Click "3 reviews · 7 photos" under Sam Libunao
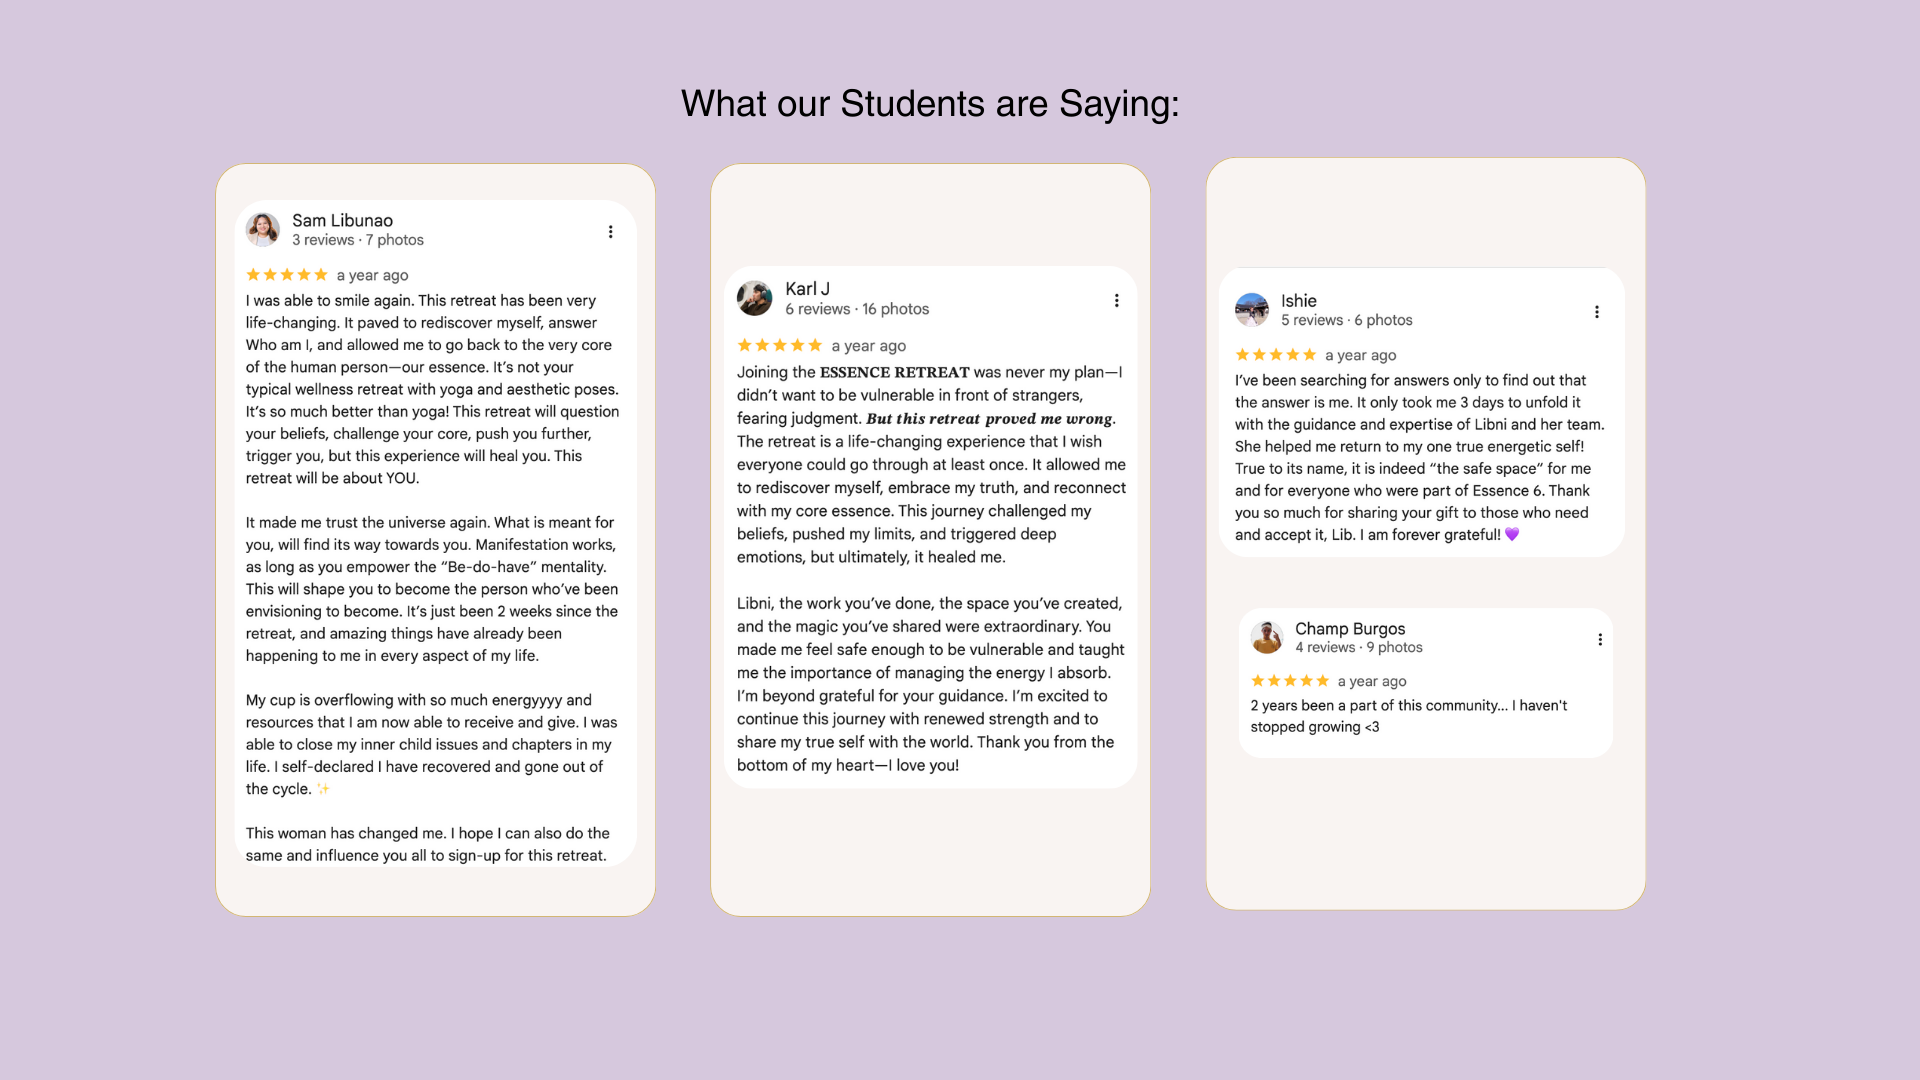 [358, 240]
